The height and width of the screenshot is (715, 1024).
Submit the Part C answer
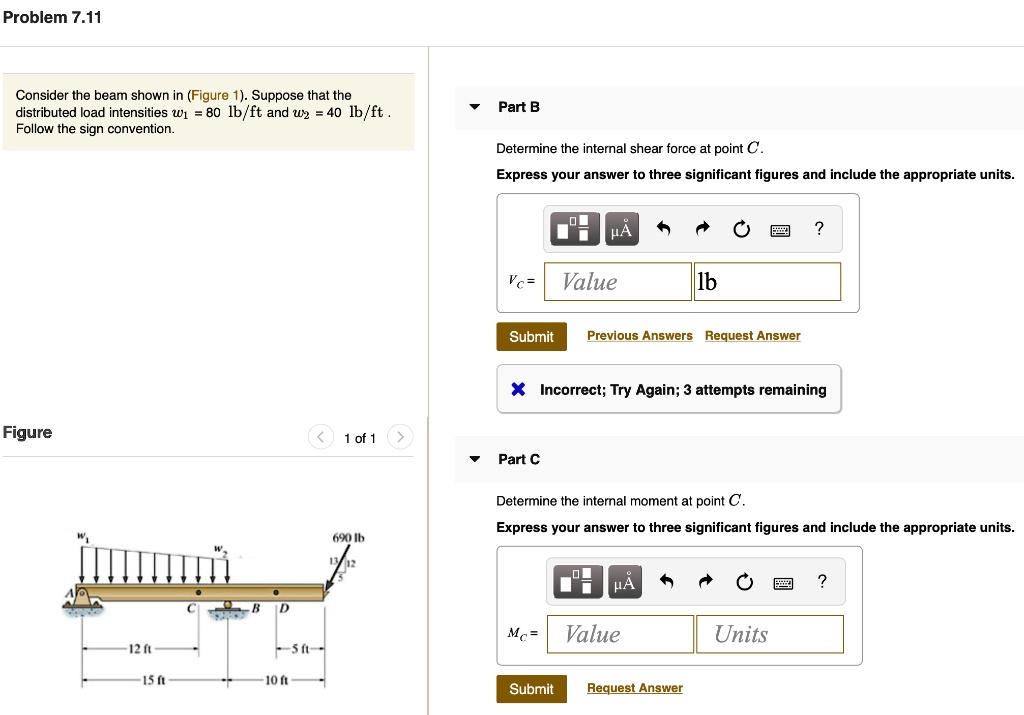(x=531, y=688)
